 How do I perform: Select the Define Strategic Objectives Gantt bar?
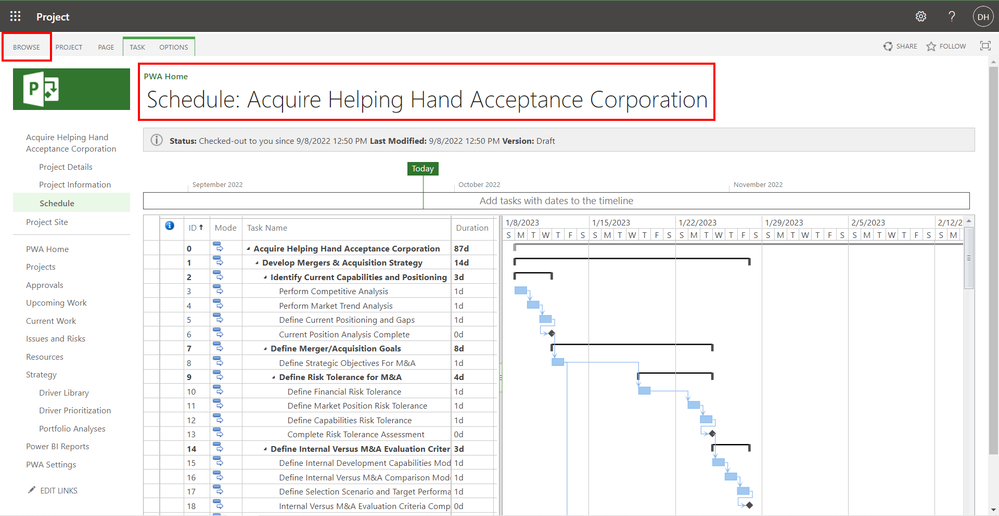[x=557, y=362]
